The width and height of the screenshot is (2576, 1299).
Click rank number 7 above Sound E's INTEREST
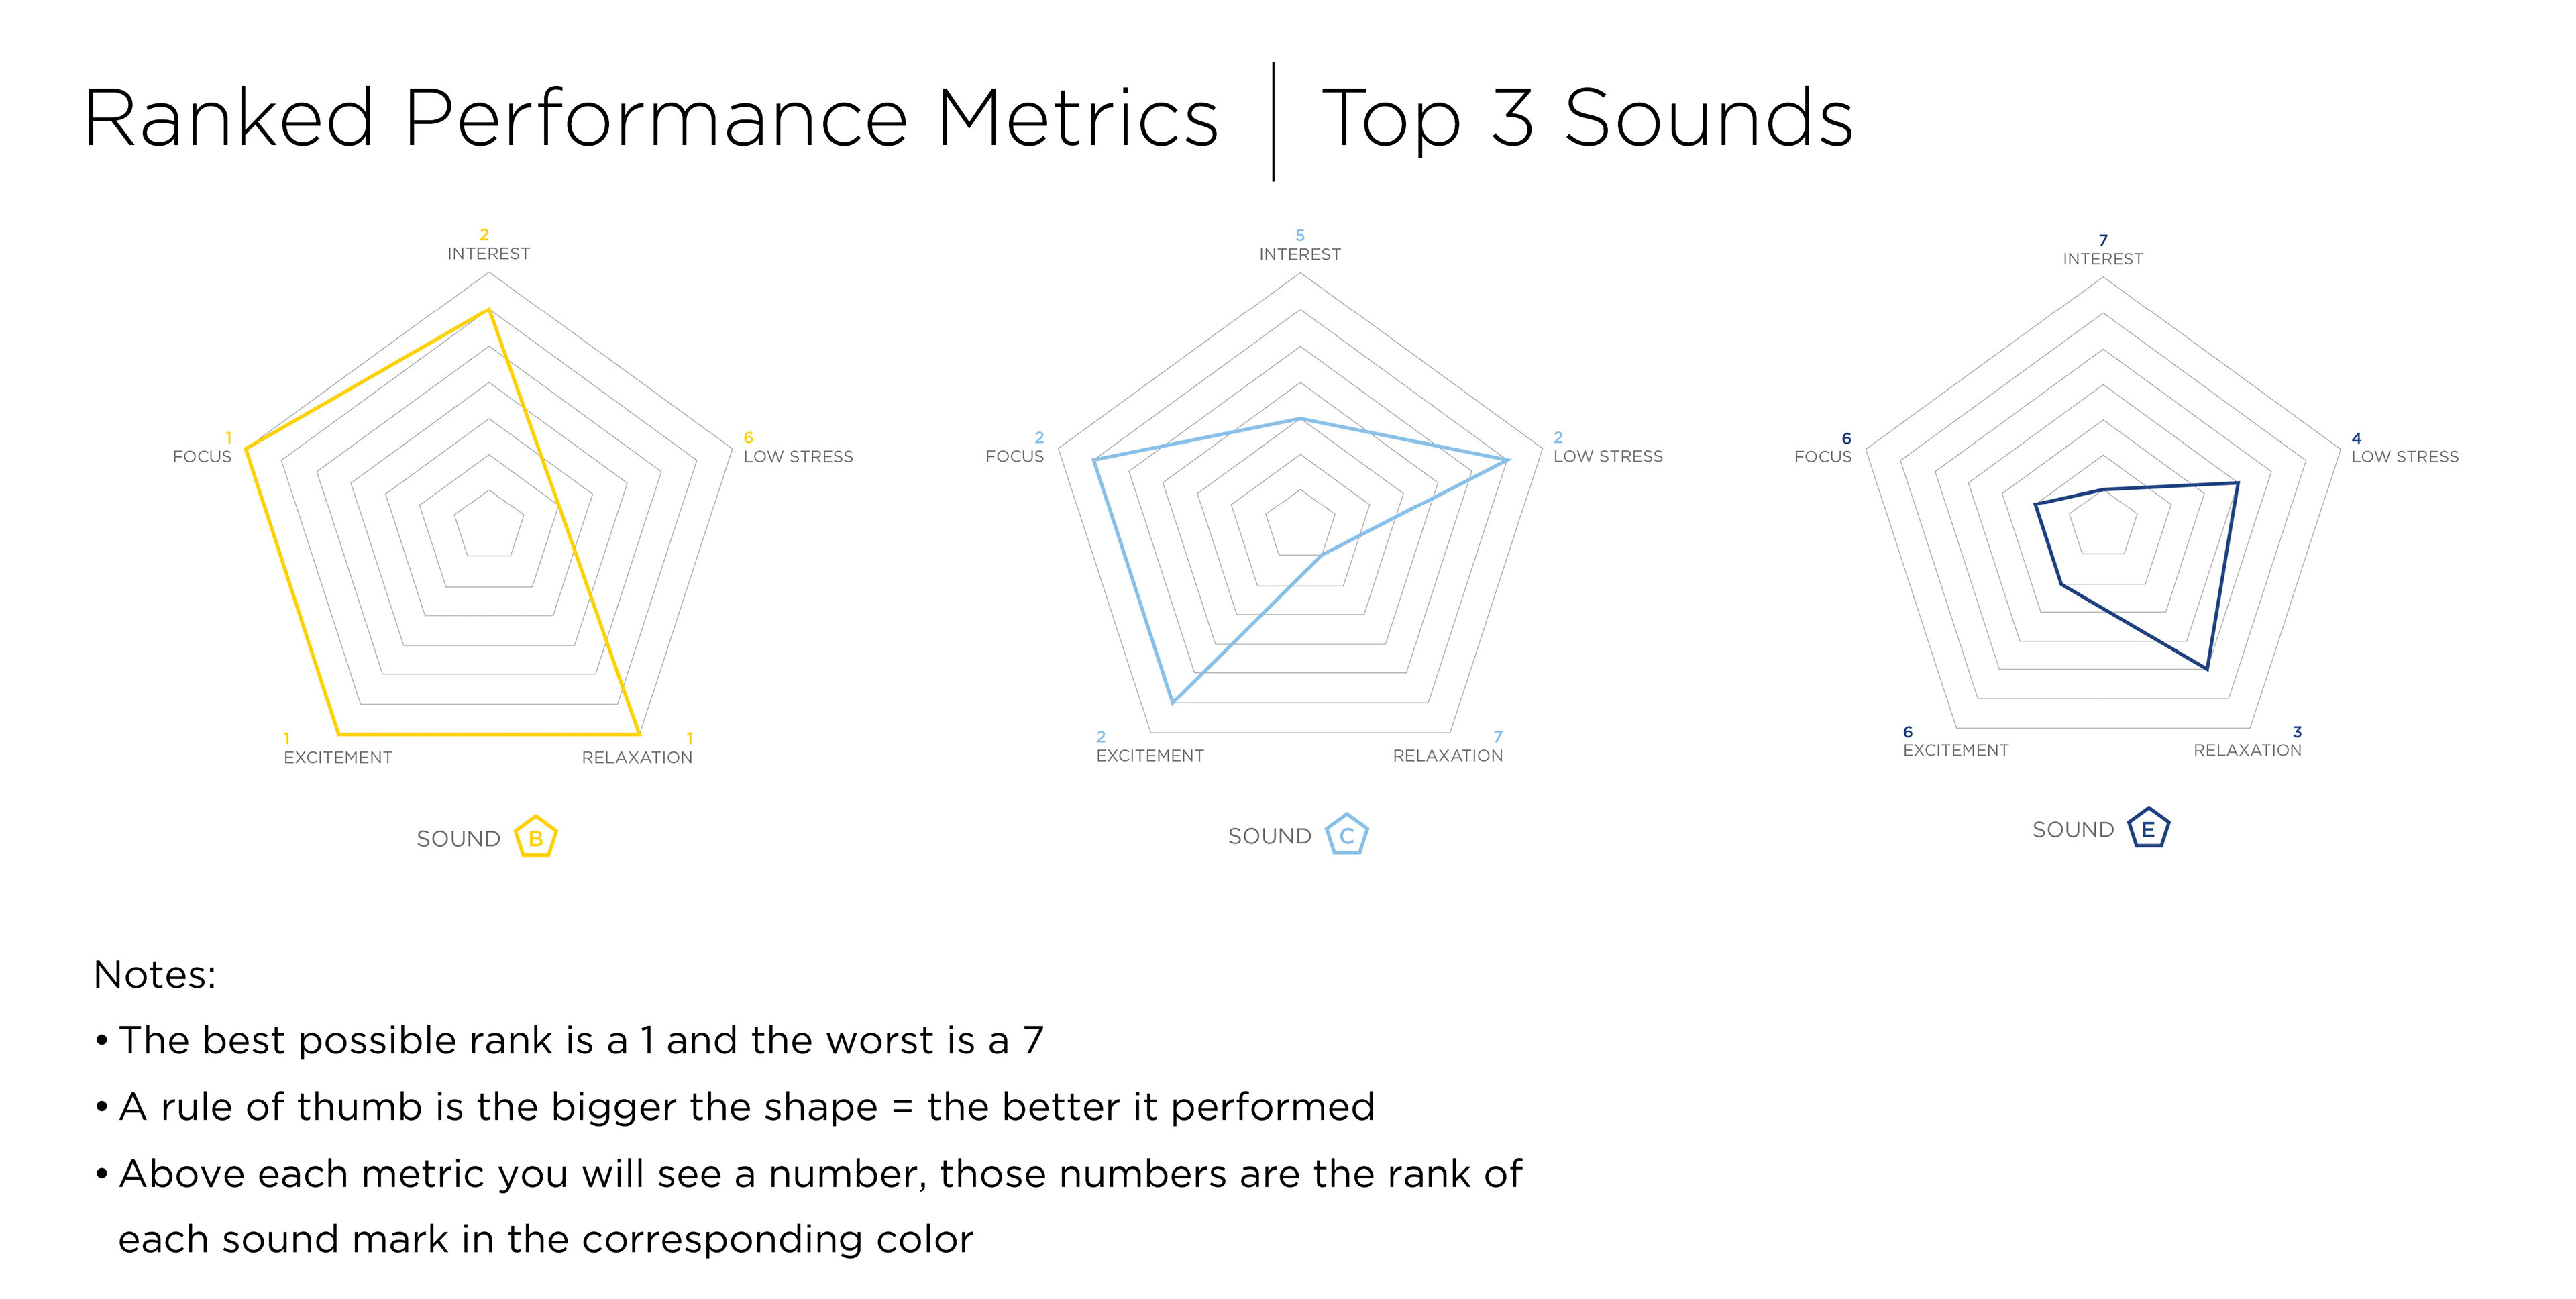tap(2103, 240)
